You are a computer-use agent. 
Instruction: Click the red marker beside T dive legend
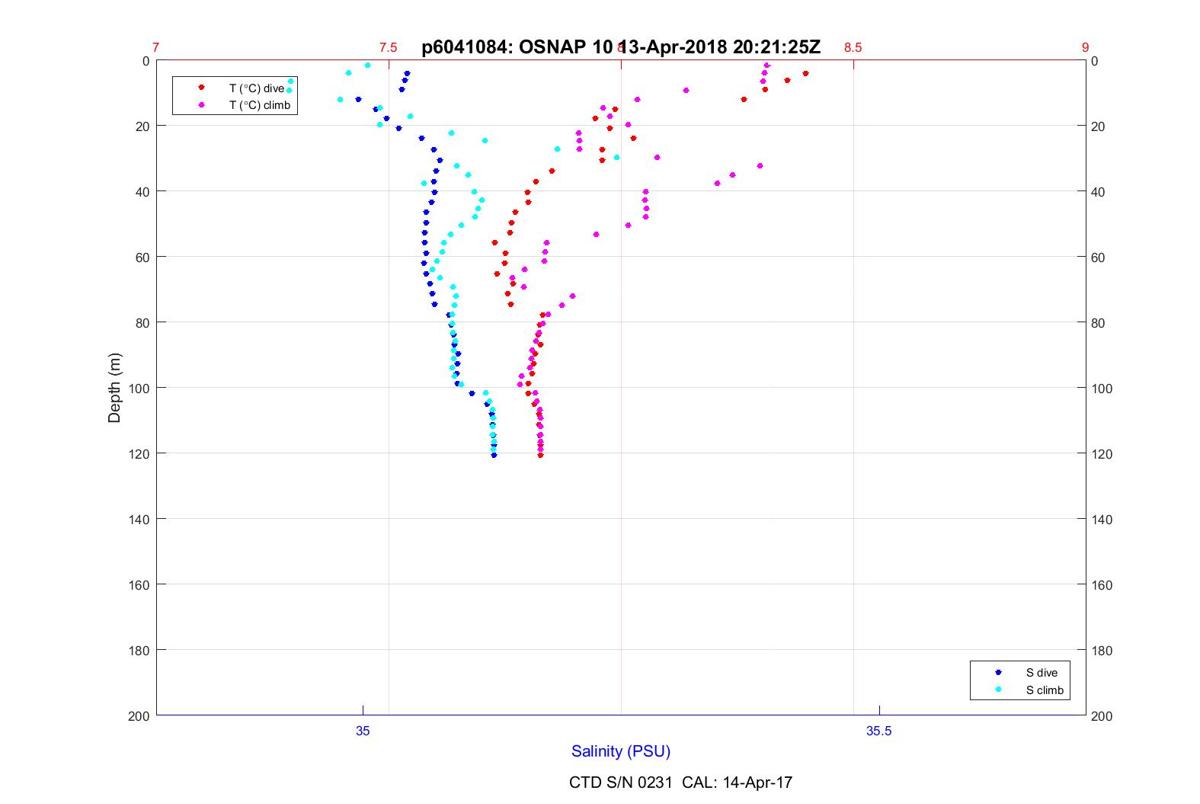[202, 88]
